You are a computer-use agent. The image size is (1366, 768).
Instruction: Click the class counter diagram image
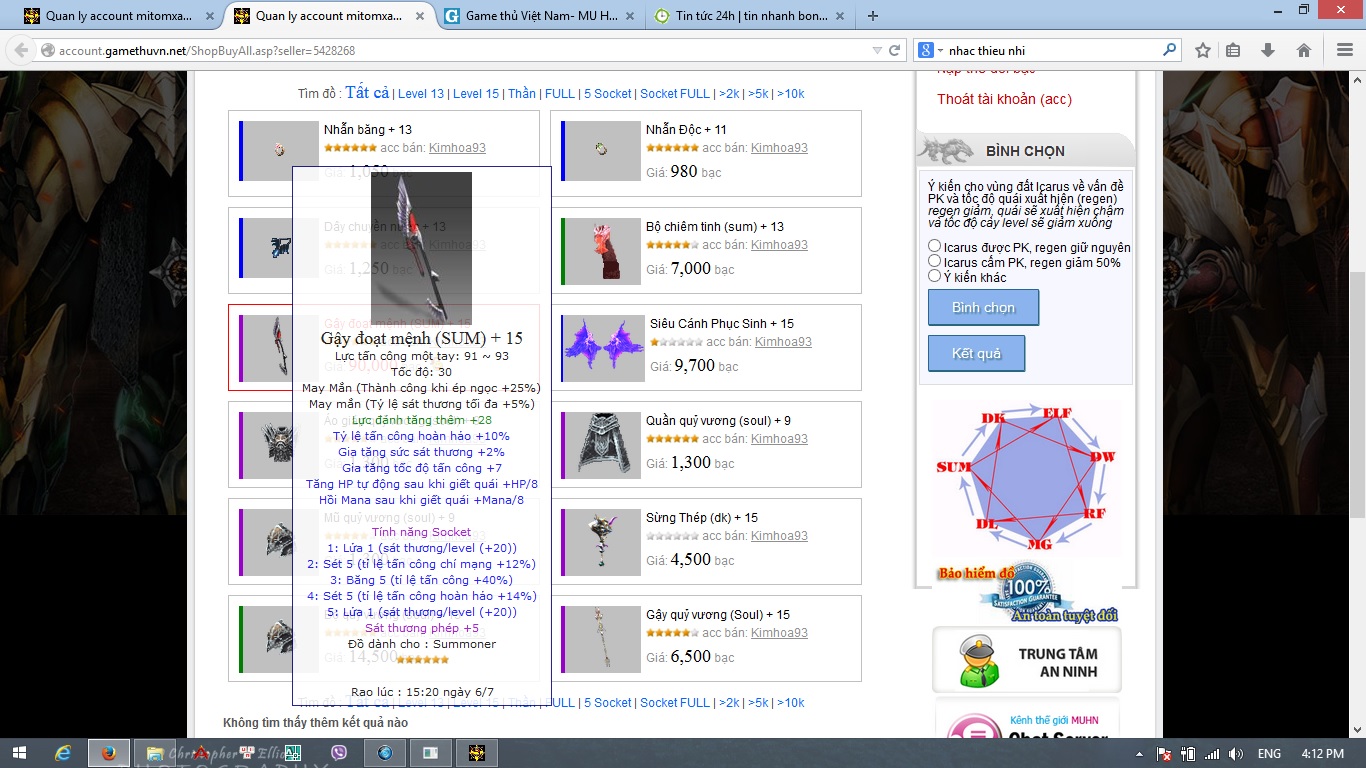pos(1026,478)
